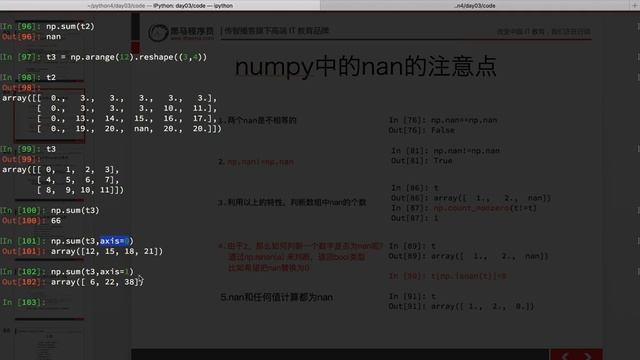
Task: Click the t3 array row [8, 9, 10, 11]
Action: coord(80,190)
